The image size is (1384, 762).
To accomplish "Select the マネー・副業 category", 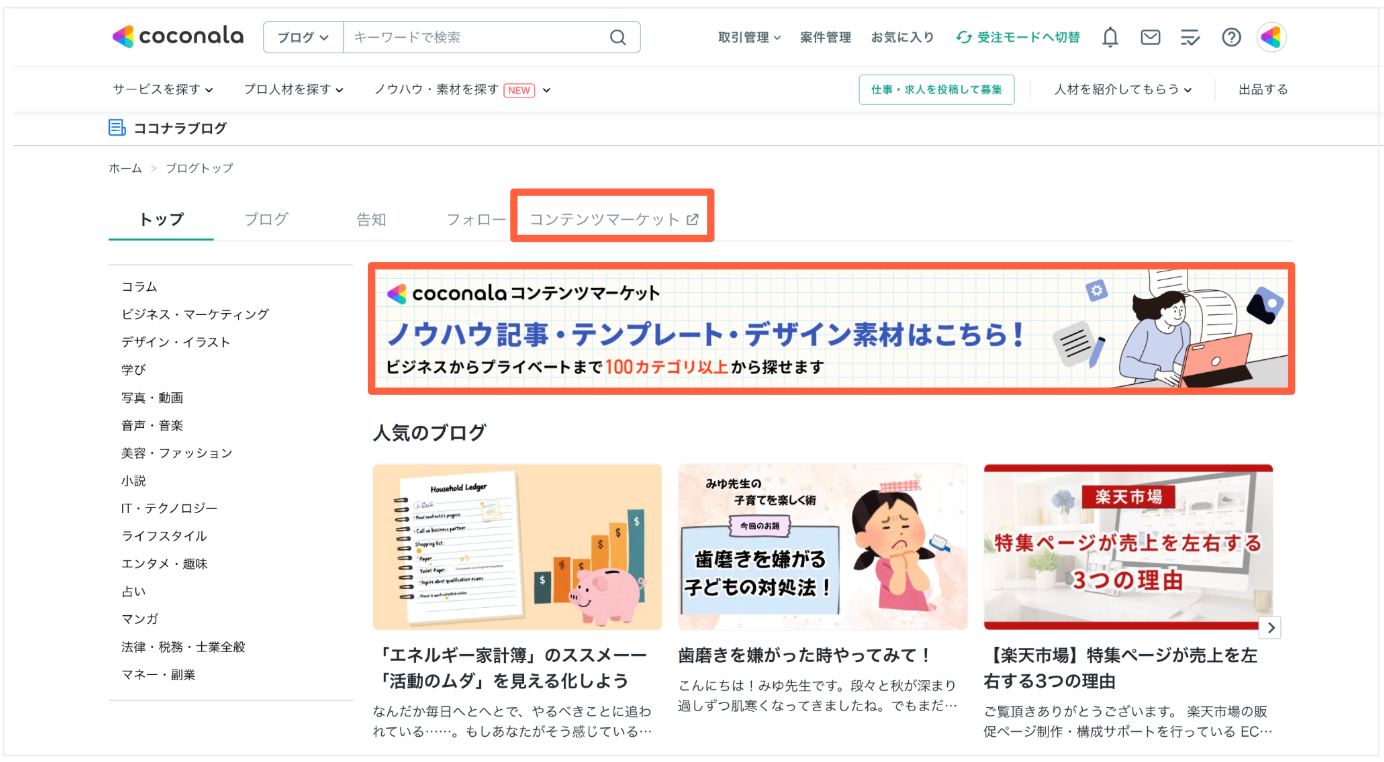I will (158, 675).
